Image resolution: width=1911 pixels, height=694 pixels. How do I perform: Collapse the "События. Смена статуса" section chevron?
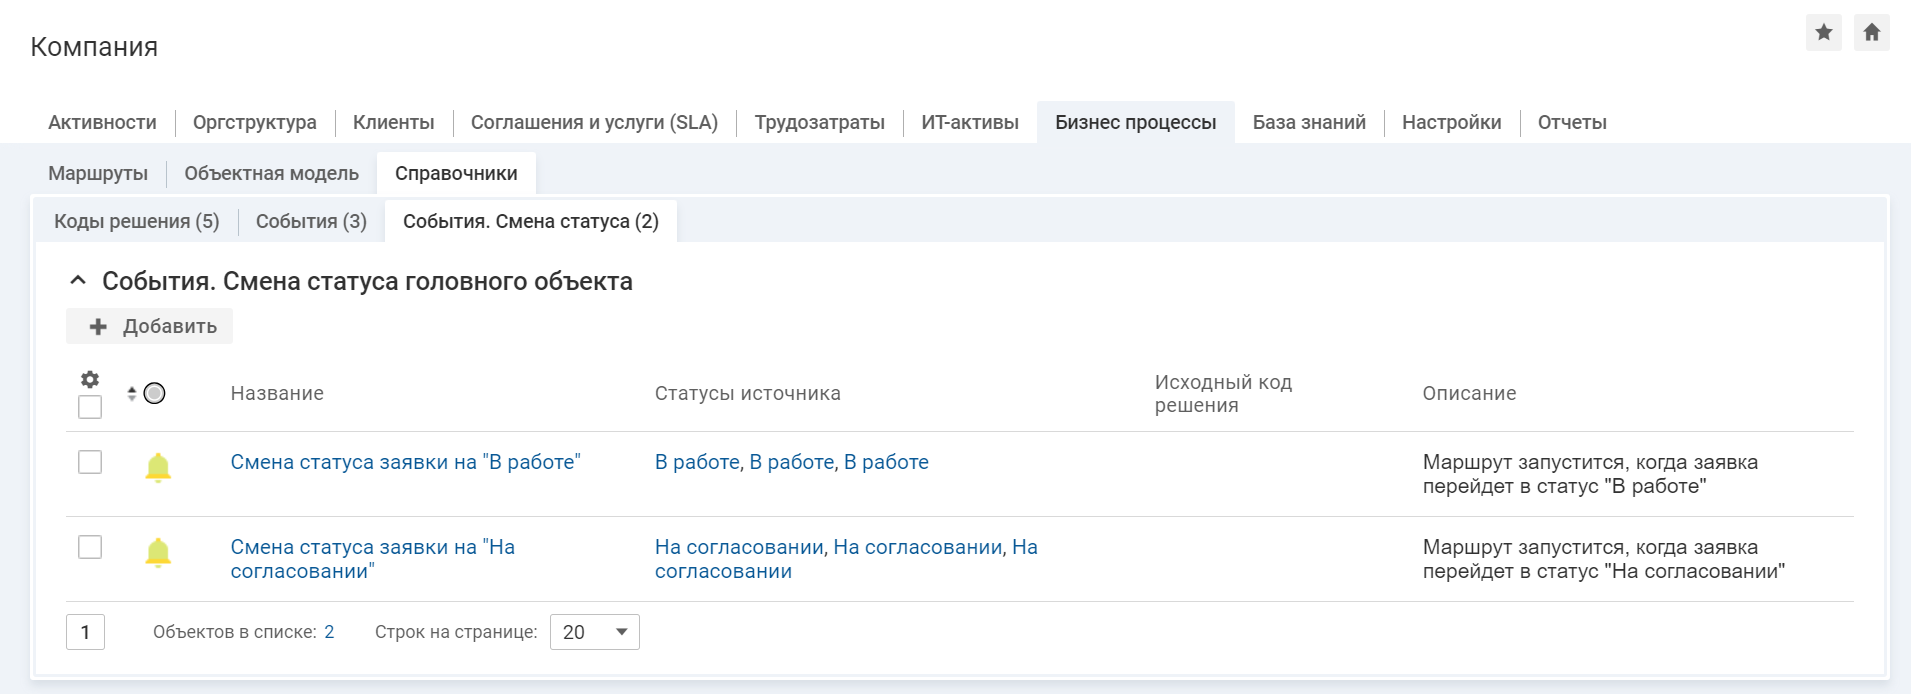click(x=78, y=281)
